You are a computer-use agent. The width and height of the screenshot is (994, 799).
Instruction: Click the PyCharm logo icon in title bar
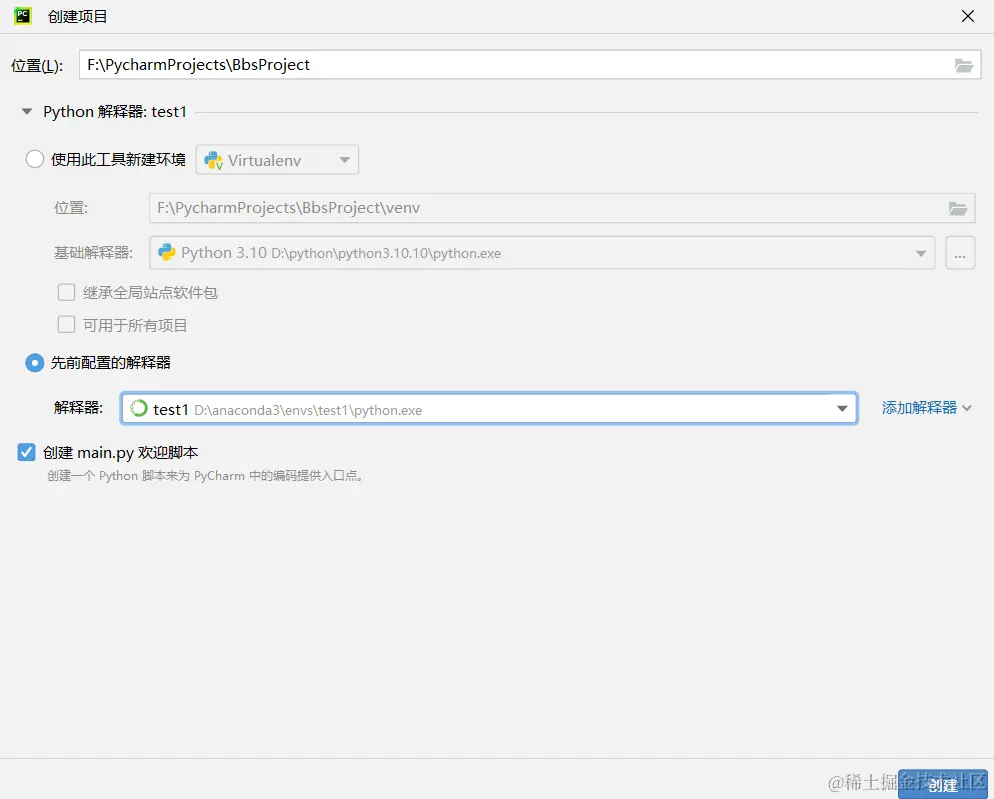click(x=23, y=16)
